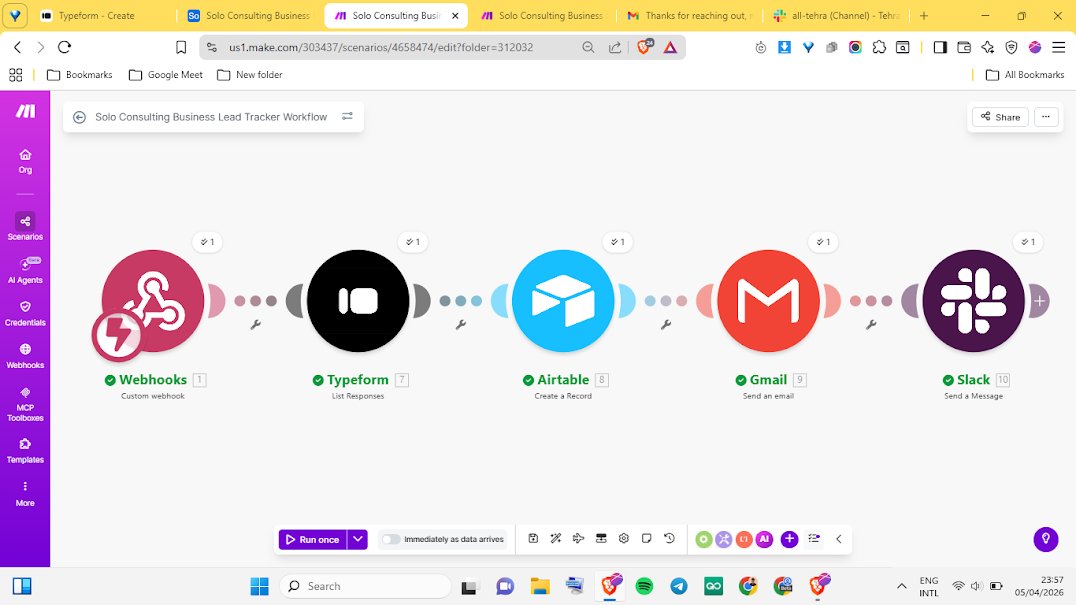Open the scenario flow customization icon
The height and width of the screenshot is (605, 1076).
(x=814, y=538)
